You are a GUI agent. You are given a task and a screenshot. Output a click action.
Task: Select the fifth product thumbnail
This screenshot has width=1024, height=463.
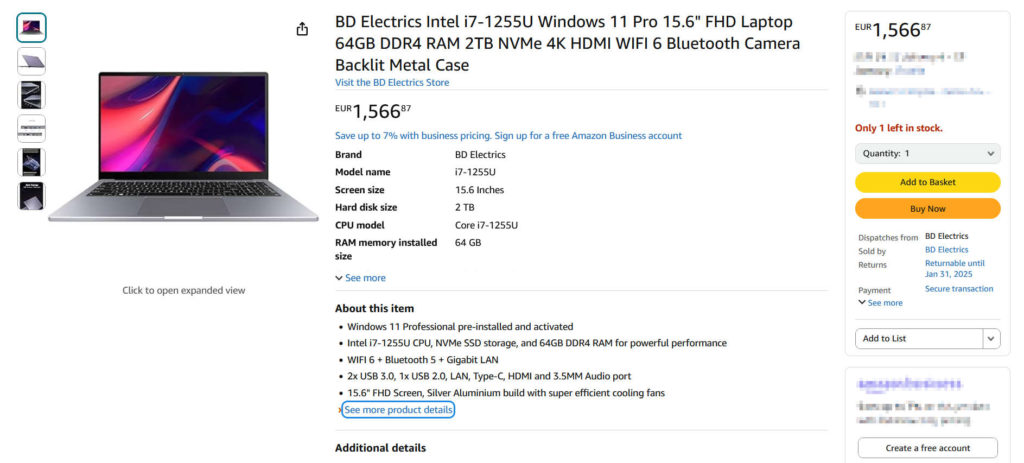[x=31, y=162]
